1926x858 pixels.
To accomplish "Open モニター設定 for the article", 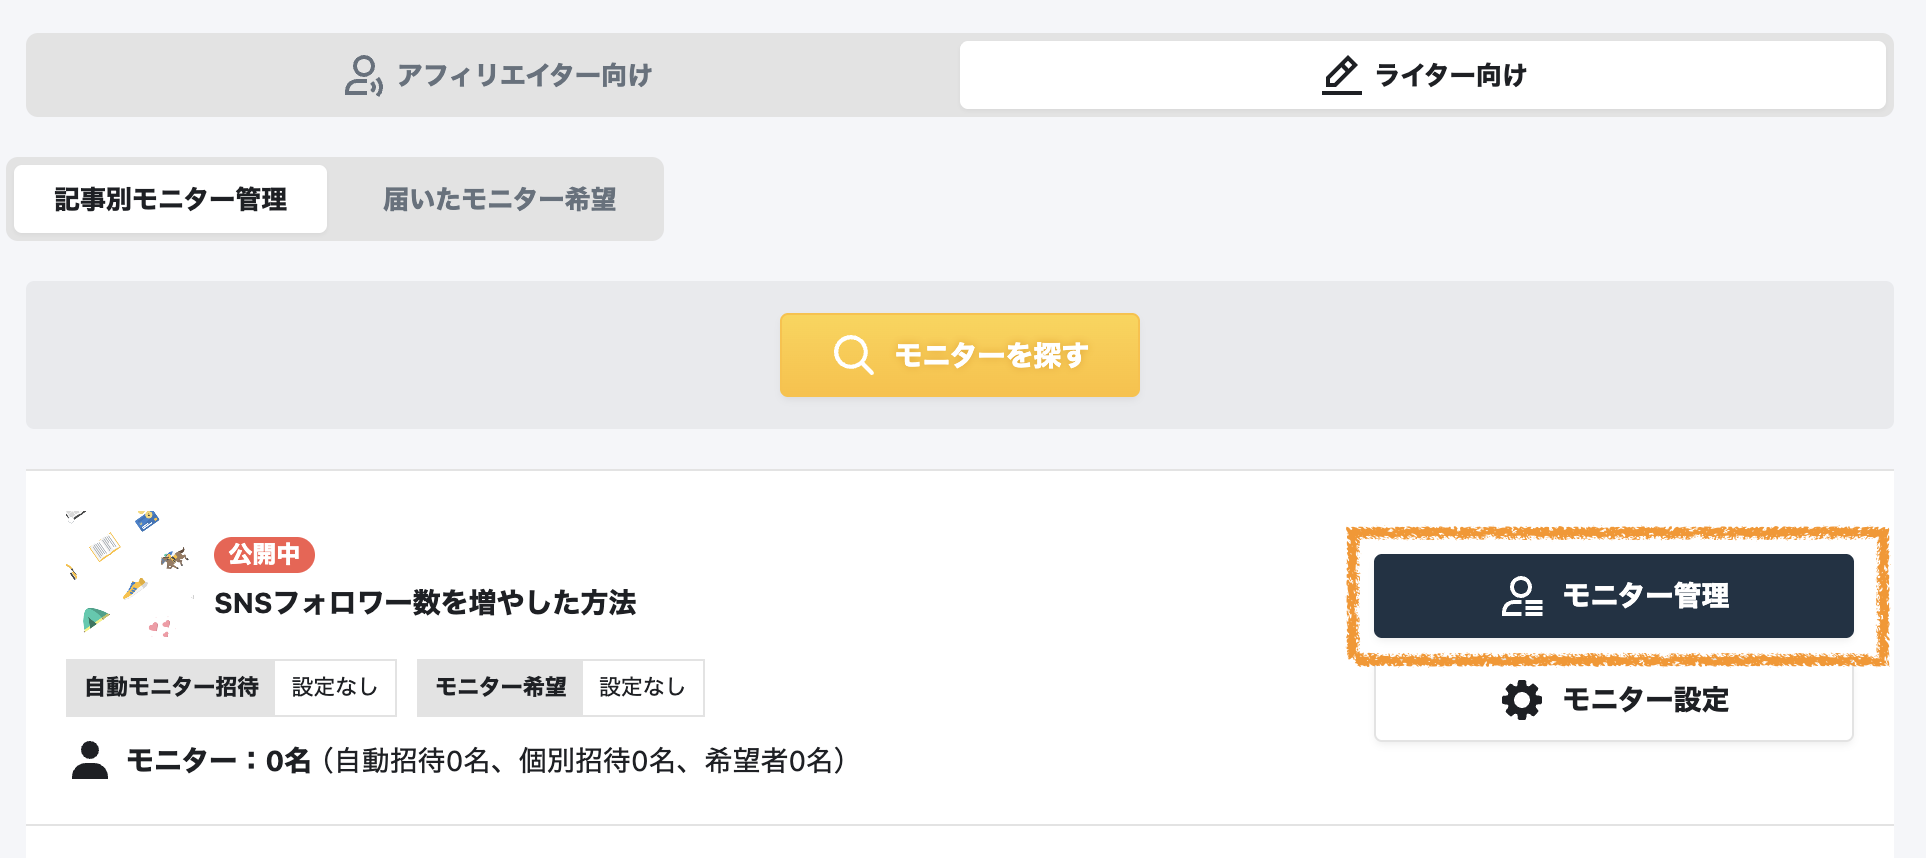I will (x=1613, y=700).
